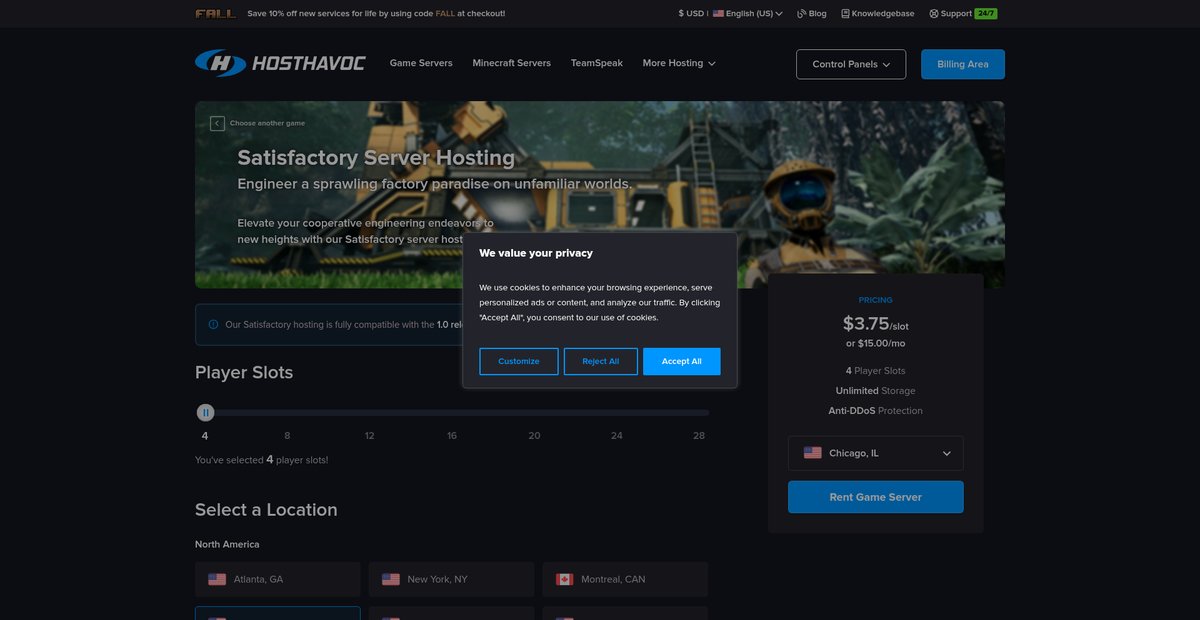Viewport: 1200px width, 620px height.
Task: Accept all cookies
Action: coord(682,361)
